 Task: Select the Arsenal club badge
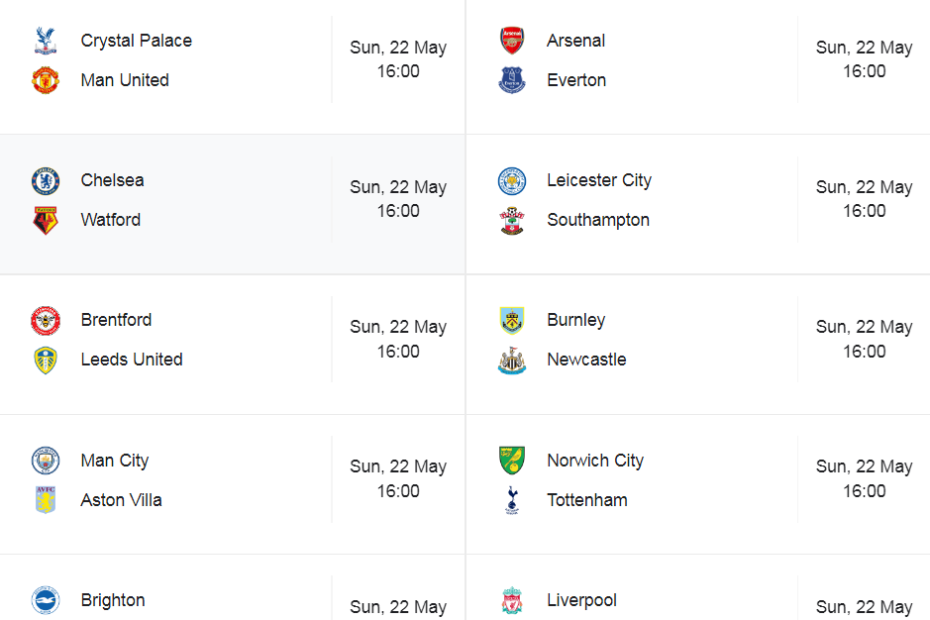(x=511, y=40)
